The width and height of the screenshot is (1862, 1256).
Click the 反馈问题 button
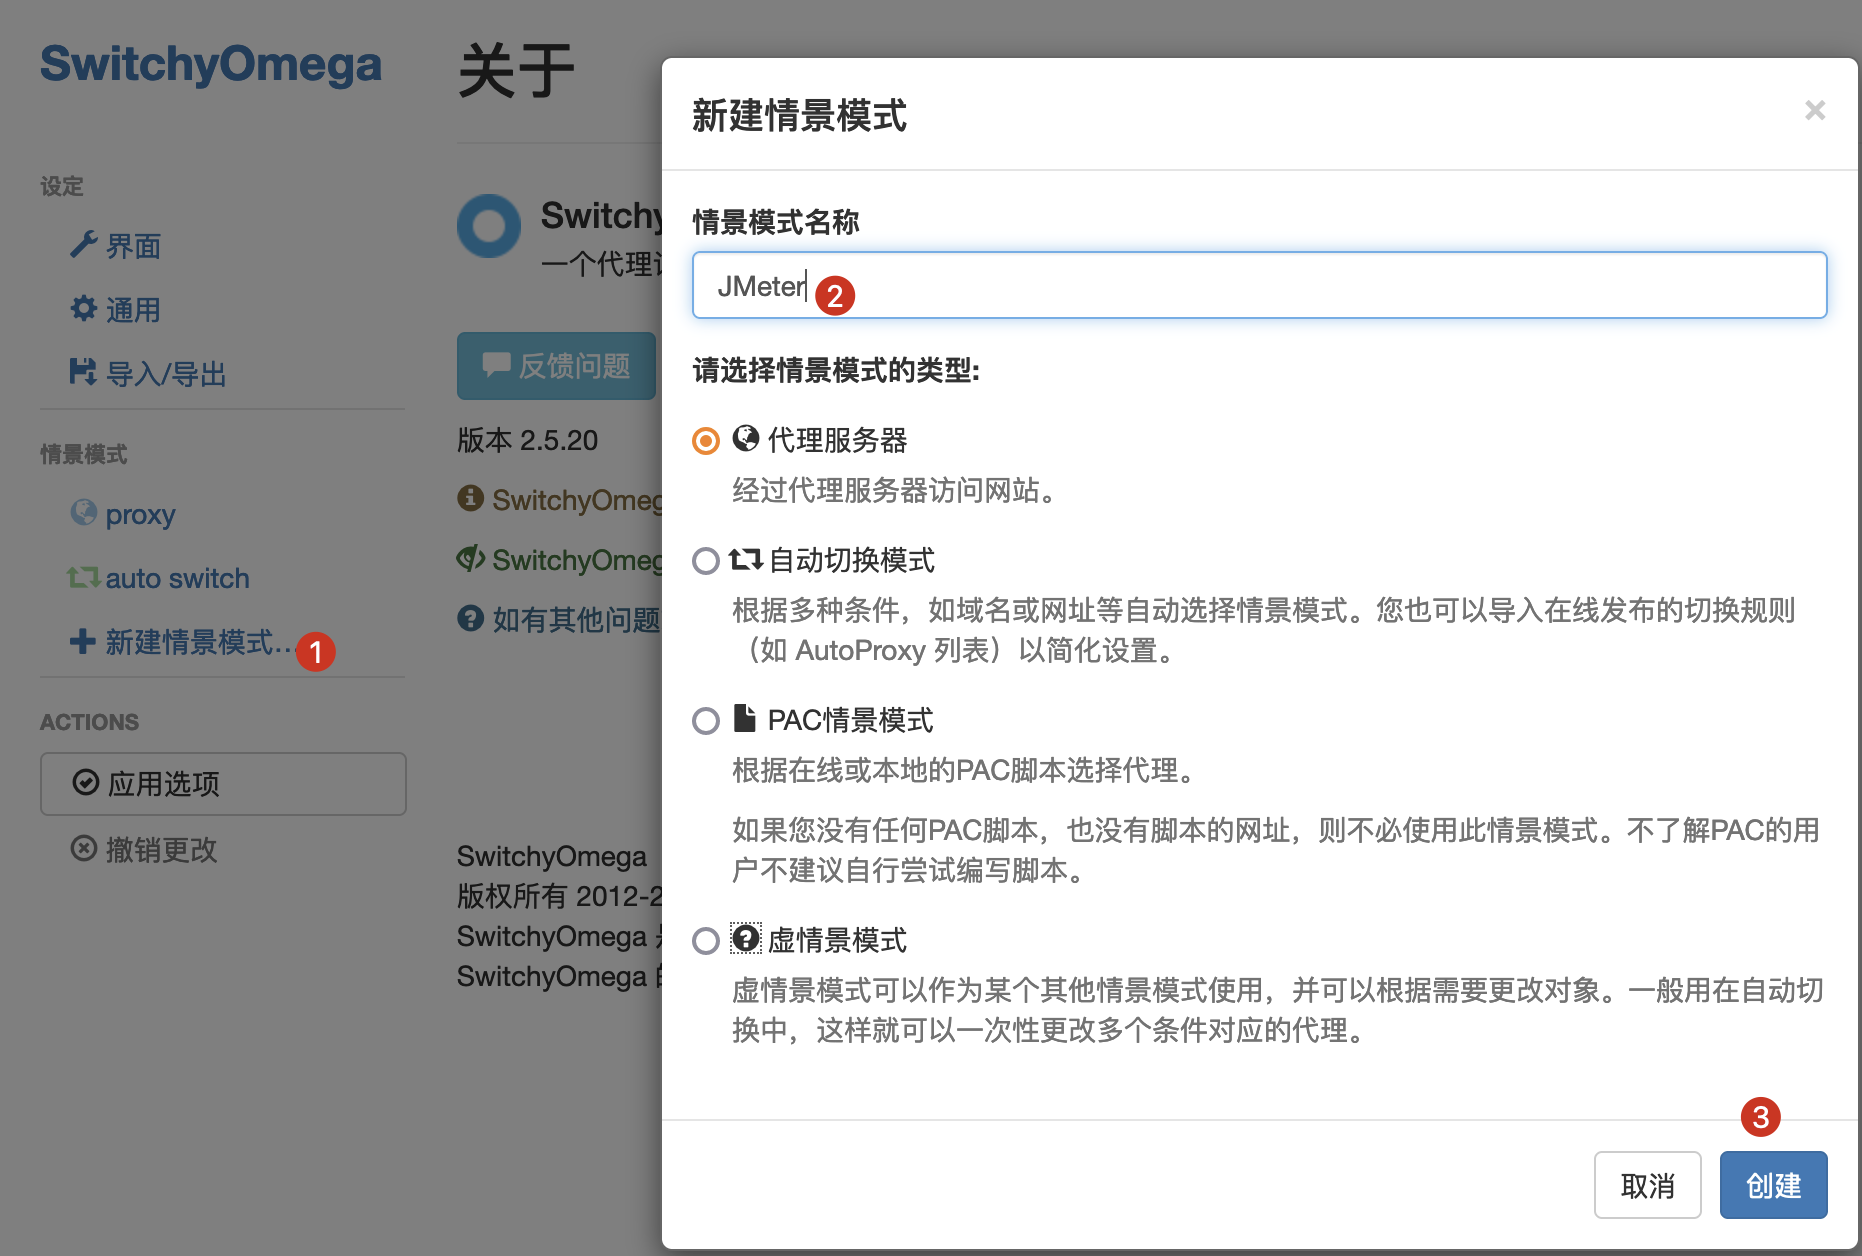click(557, 366)
